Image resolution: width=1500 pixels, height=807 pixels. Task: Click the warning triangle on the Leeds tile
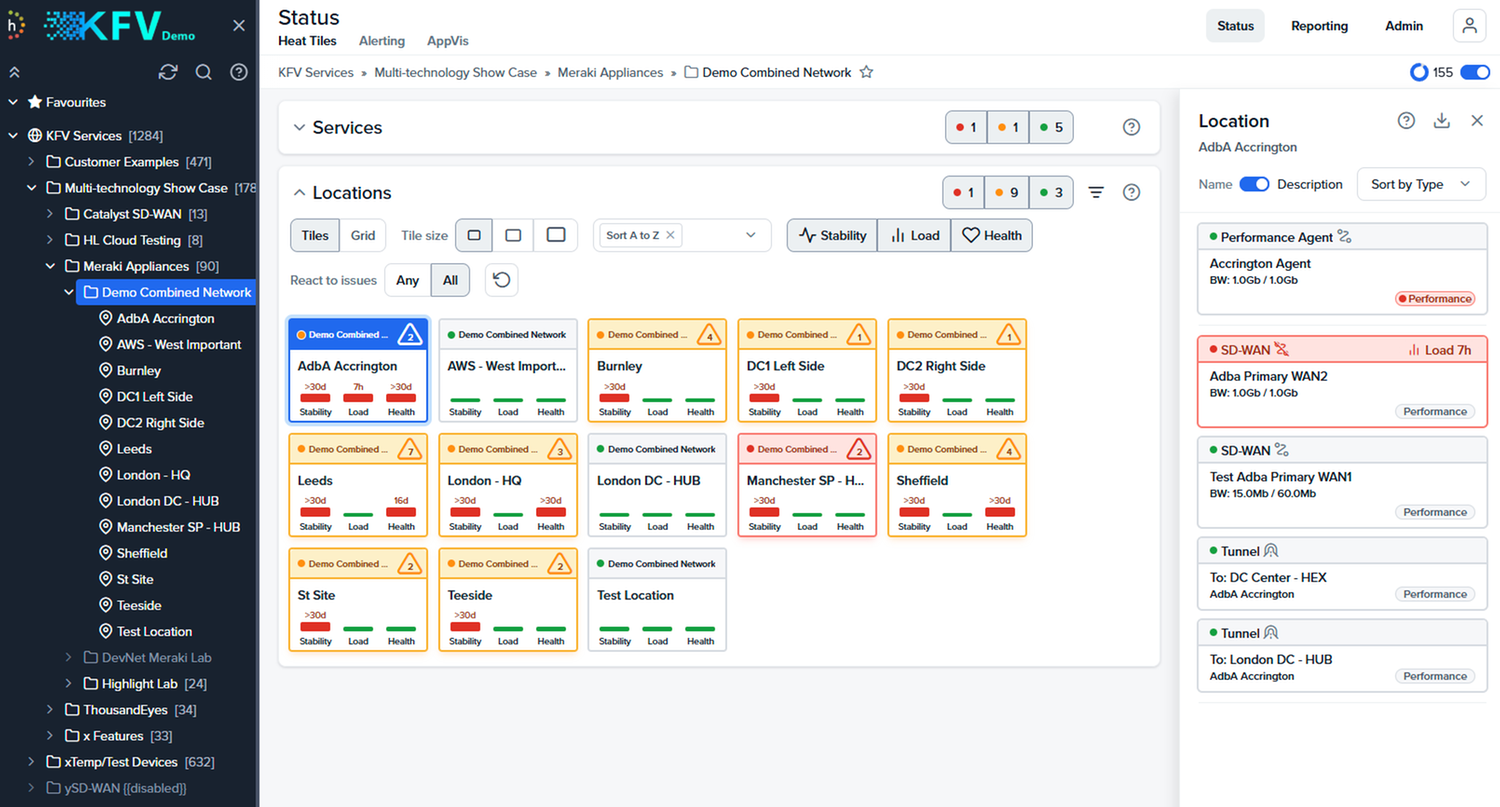point(410,449)
